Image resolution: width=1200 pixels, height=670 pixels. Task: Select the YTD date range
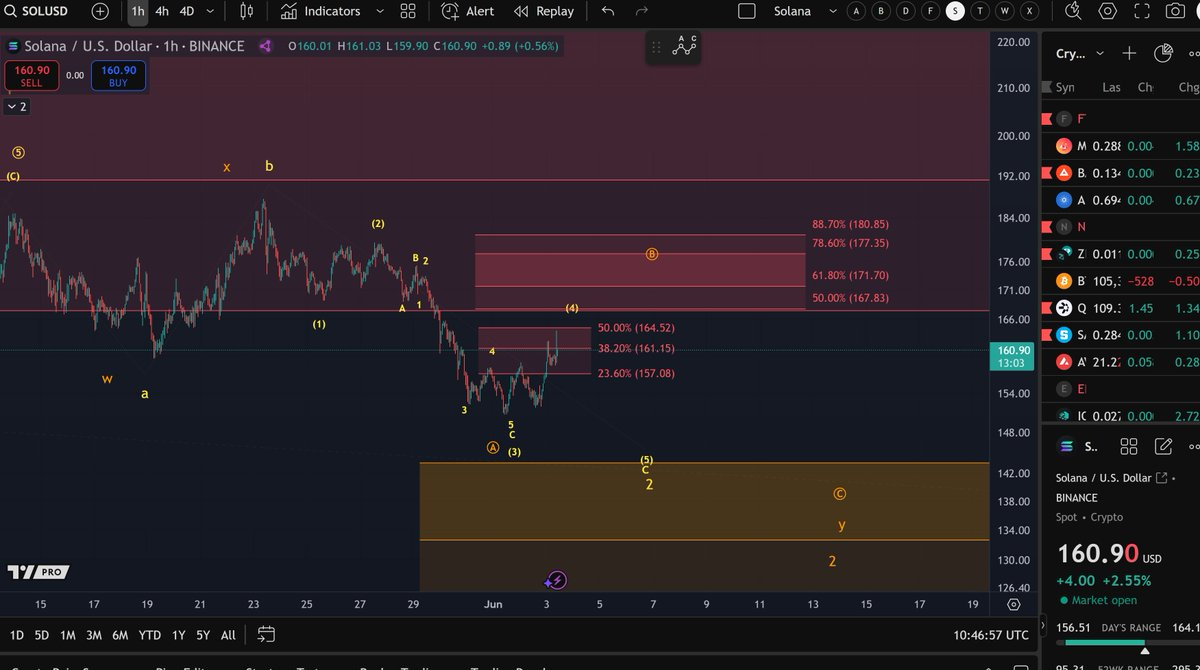click(150, 635)
